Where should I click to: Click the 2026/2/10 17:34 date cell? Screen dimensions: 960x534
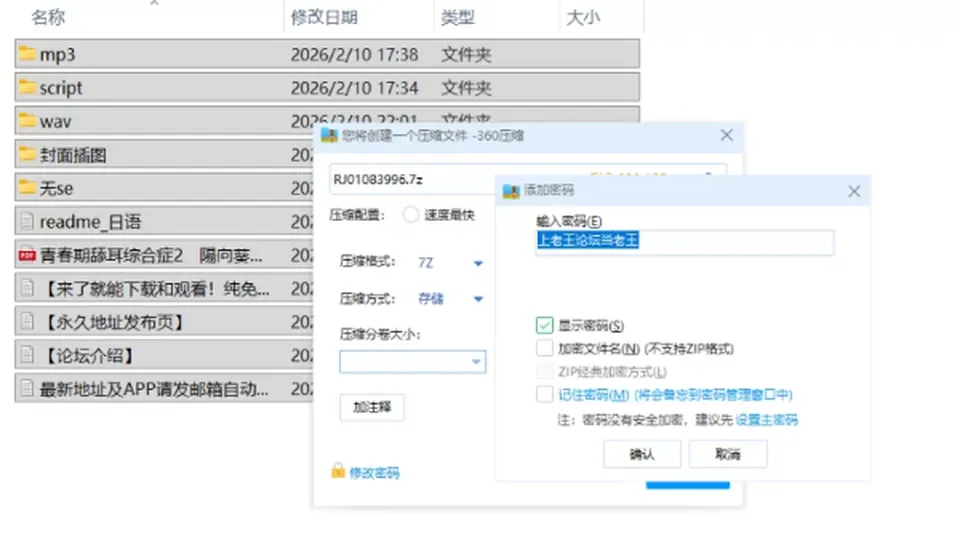click(x=354, y=88)
